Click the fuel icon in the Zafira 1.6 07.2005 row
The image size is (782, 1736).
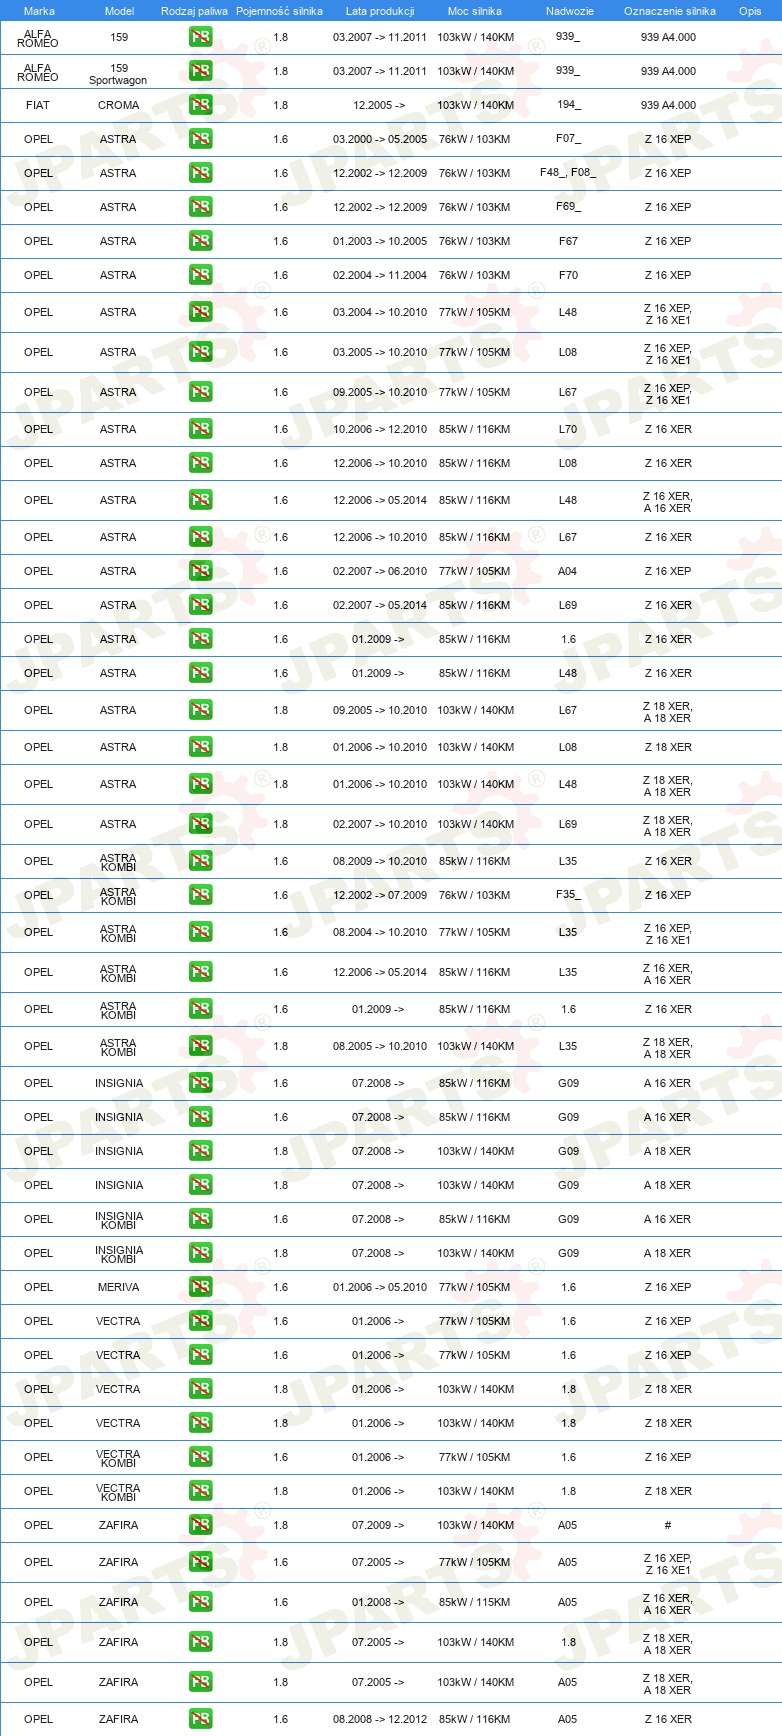pos(200,1562)
